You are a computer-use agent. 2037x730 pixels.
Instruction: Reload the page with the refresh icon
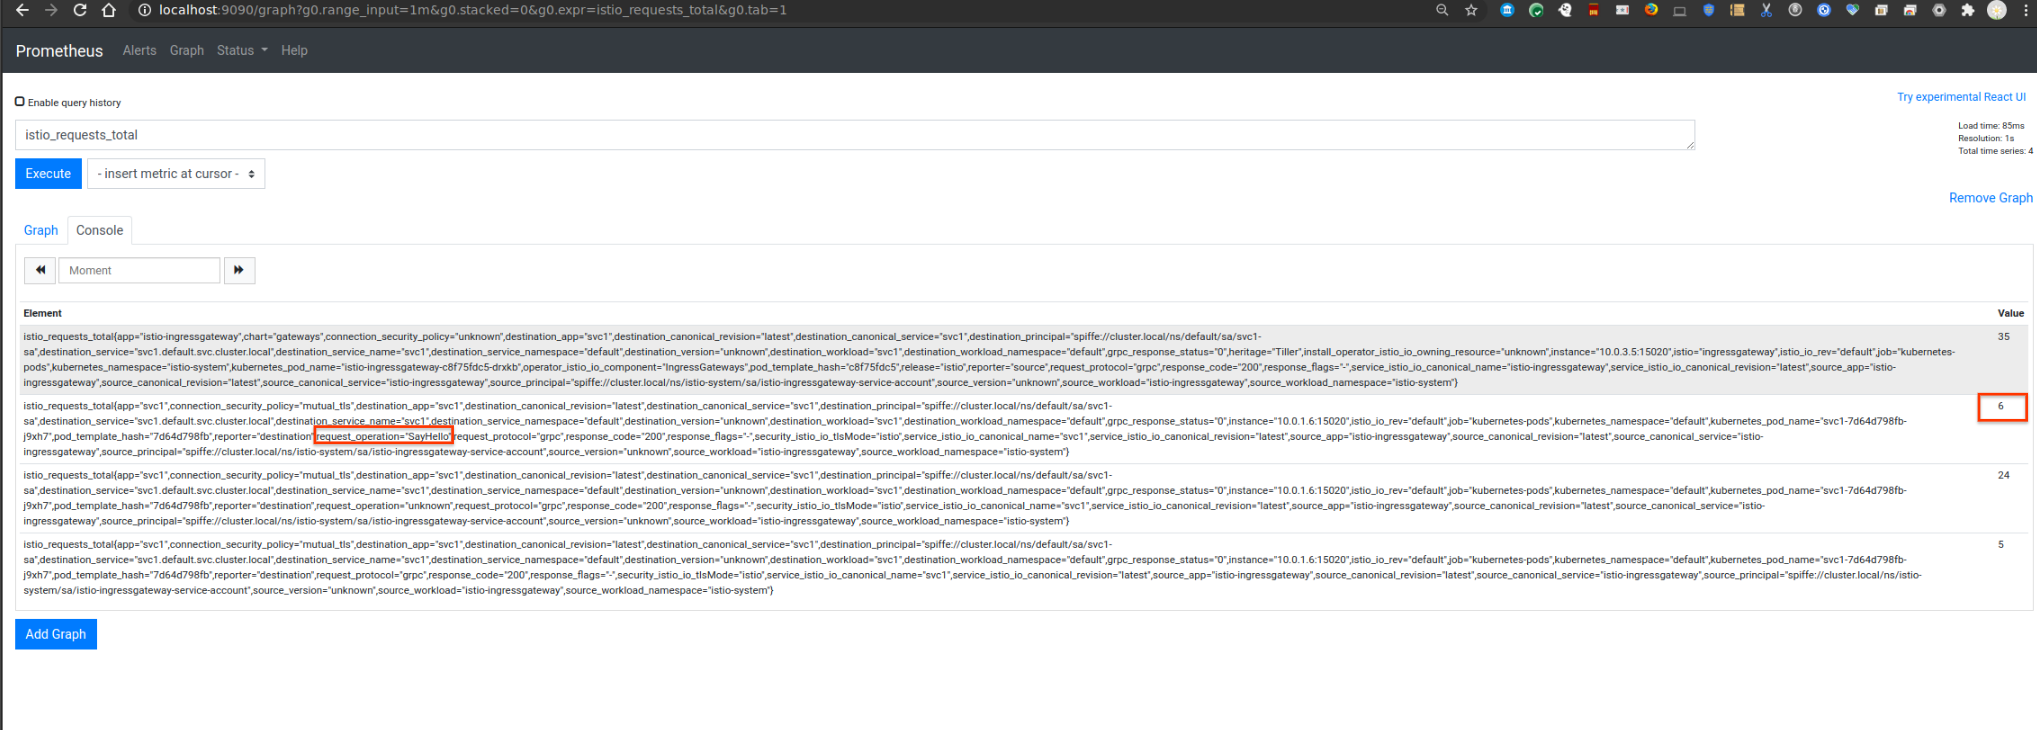click(x=80, y=10)
